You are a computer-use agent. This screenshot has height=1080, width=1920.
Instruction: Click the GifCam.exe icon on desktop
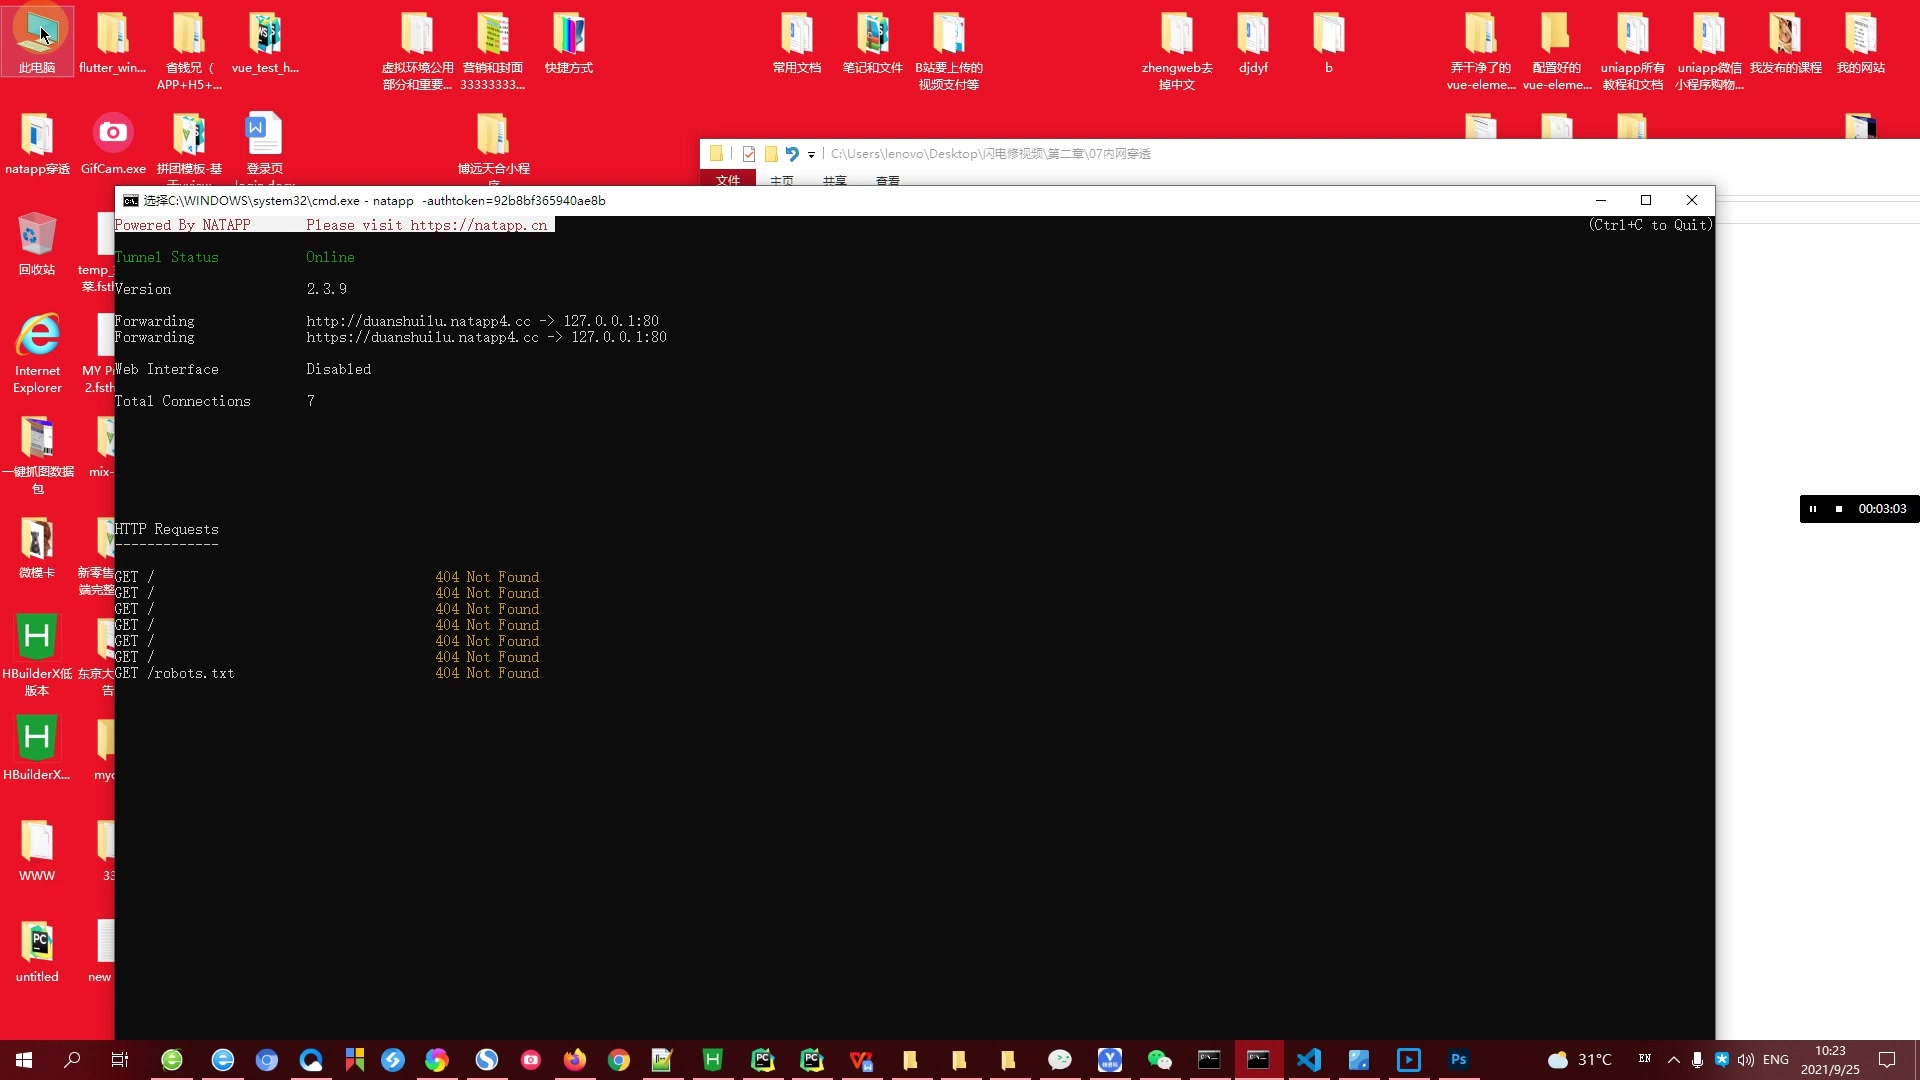(x=112, y=142)
